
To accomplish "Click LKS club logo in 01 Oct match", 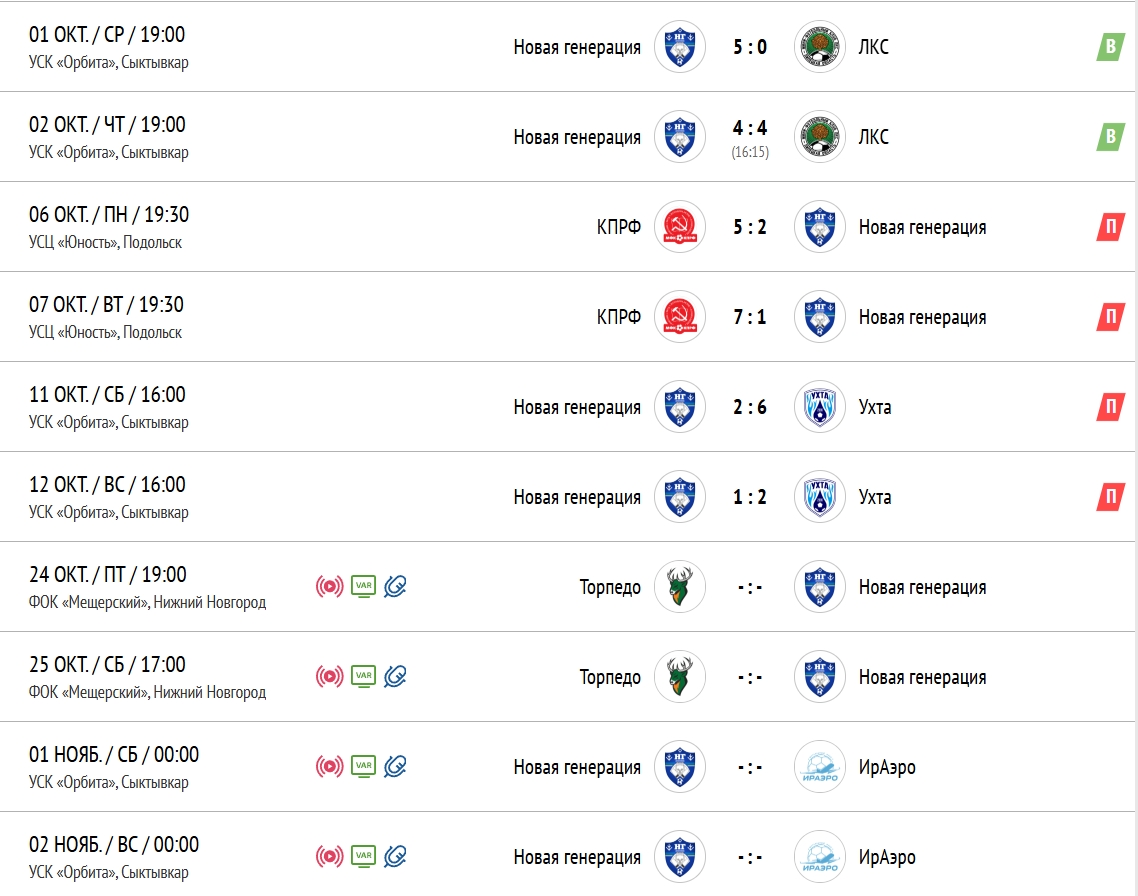I will coord(820,47).
